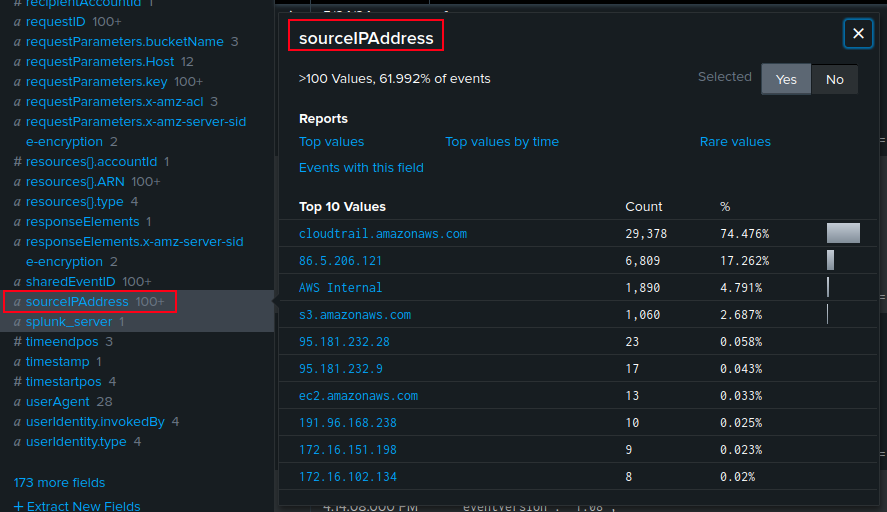Set Selected to No
The width and height of the screenshot is (887, 512).
tap(834, 79)
